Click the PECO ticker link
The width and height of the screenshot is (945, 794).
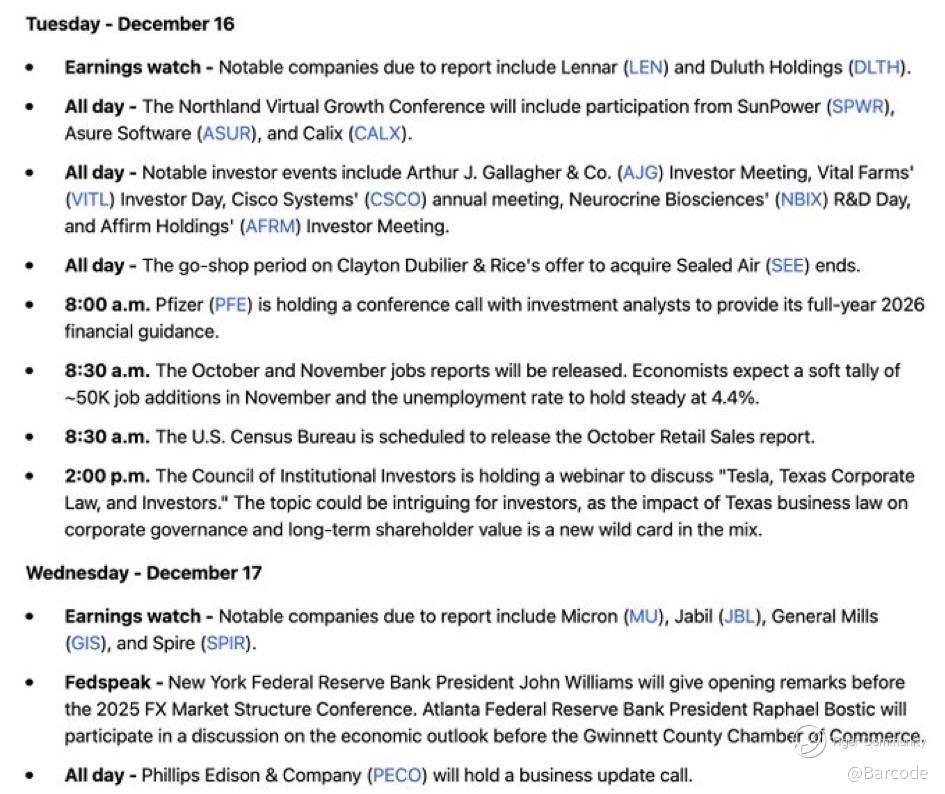coord(397,775)
